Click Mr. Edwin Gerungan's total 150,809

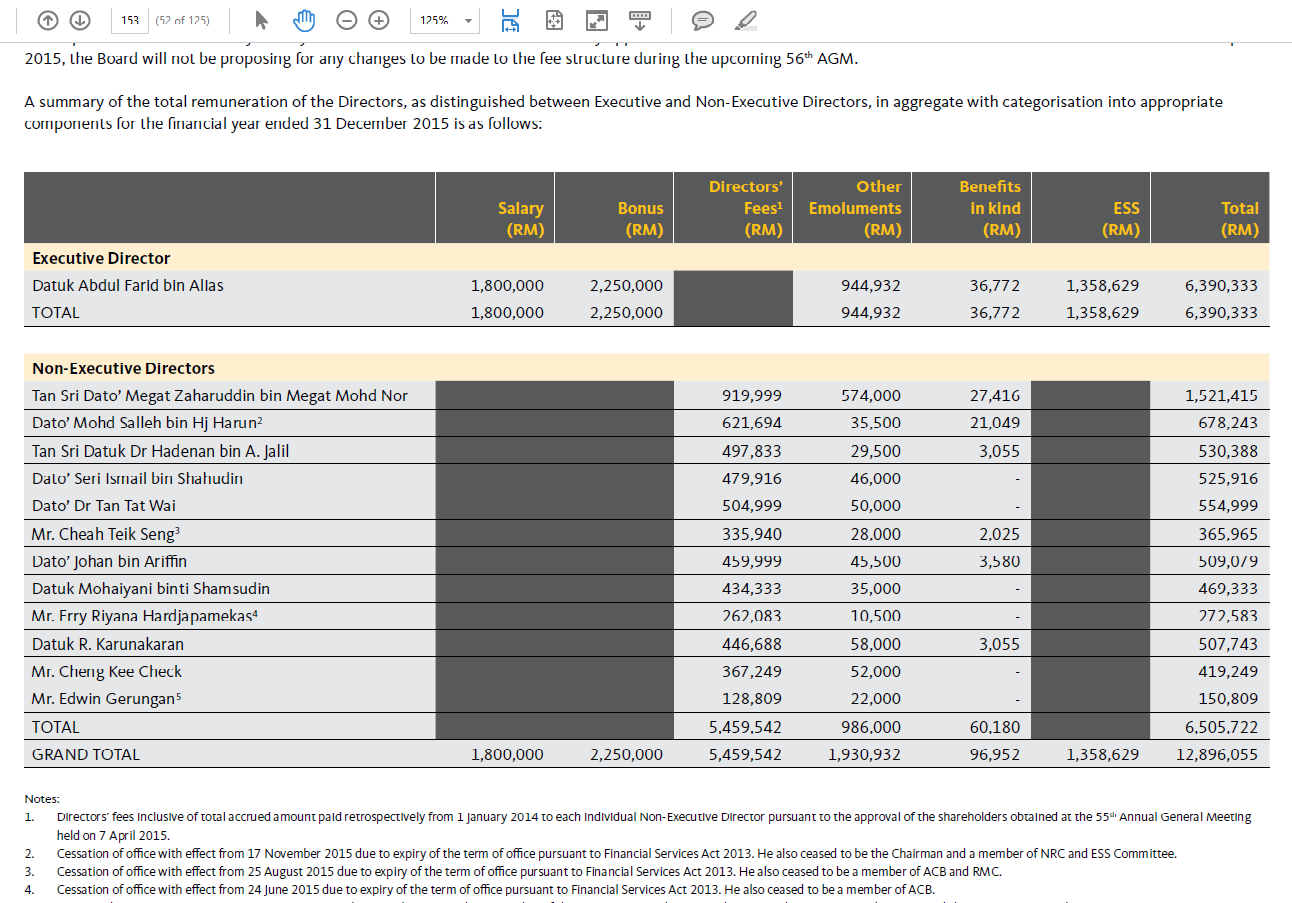point(1229,698)
